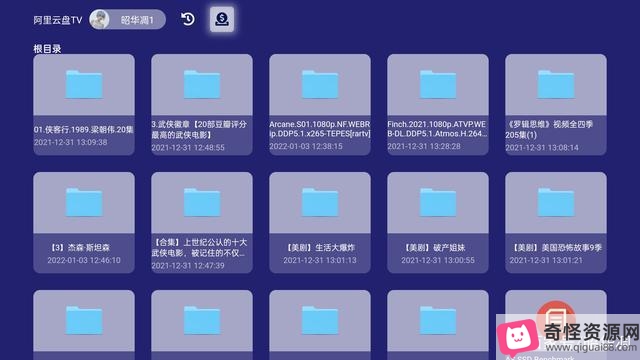Screen dimensions: 640x360
Task: Click the timestamp 2021-12-31 13:00:55
Action: [x=438, y=260]
